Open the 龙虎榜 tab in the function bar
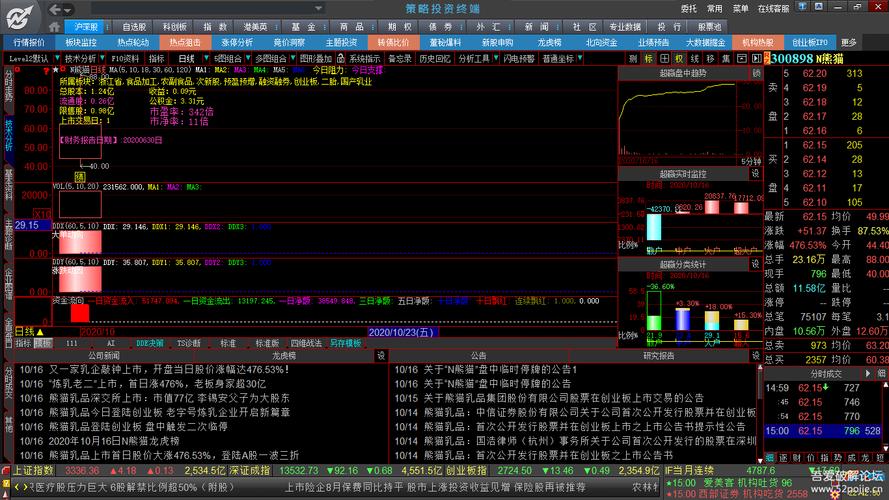The image size is (889, 500). tap(550, 43)
